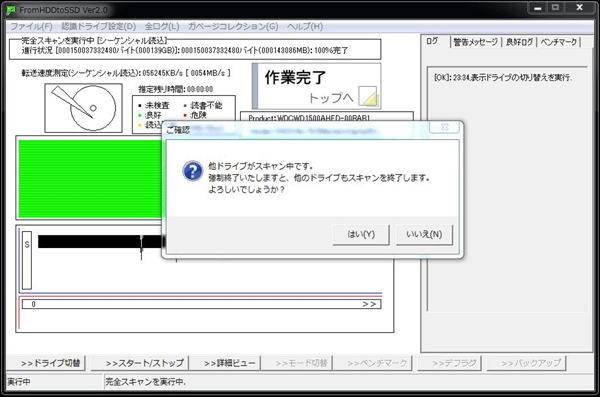The height and width of the screenshot is (397, 600).
Task: Click the 良好 legend entry
Action: click(x=150, y=115)
